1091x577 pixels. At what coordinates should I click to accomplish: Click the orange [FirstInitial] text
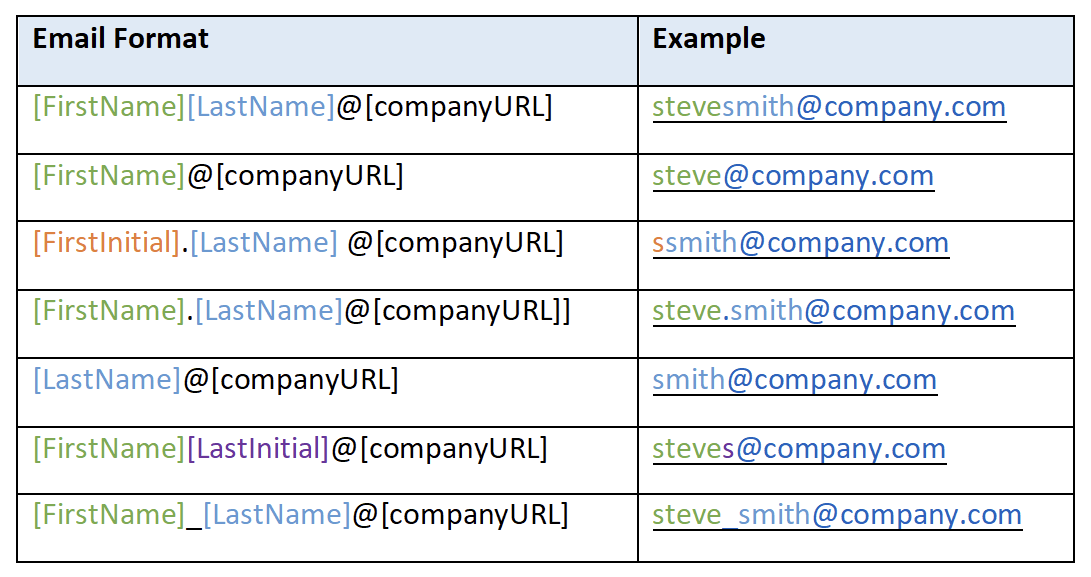point(107,243)
